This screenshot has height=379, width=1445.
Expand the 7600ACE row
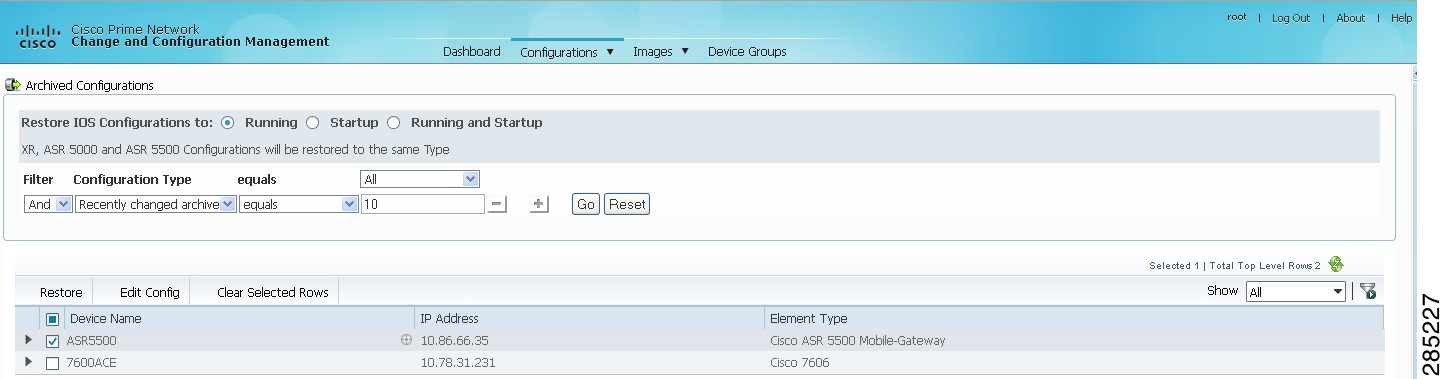(x=28, y=362)
